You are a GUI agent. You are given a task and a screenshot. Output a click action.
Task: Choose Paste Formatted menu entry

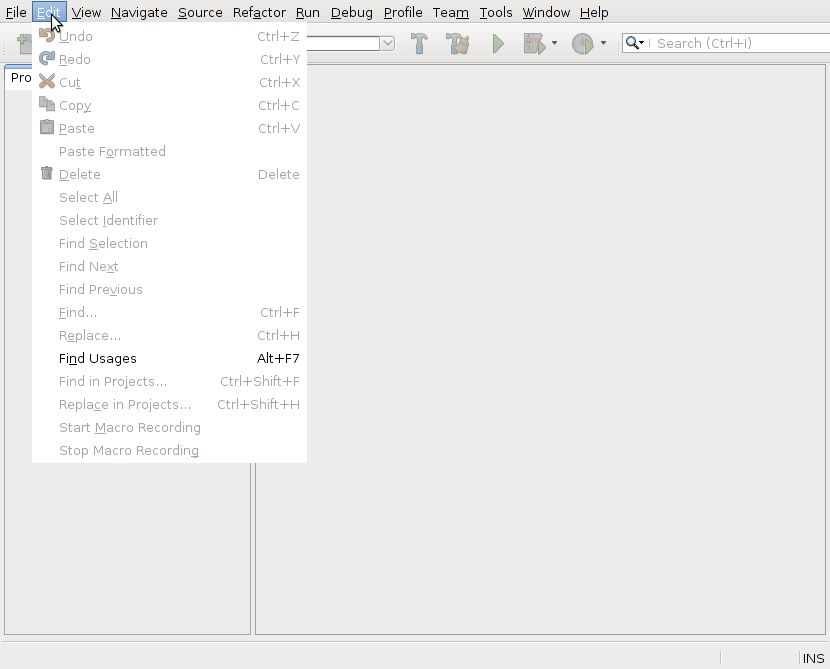tap(169, 151)
